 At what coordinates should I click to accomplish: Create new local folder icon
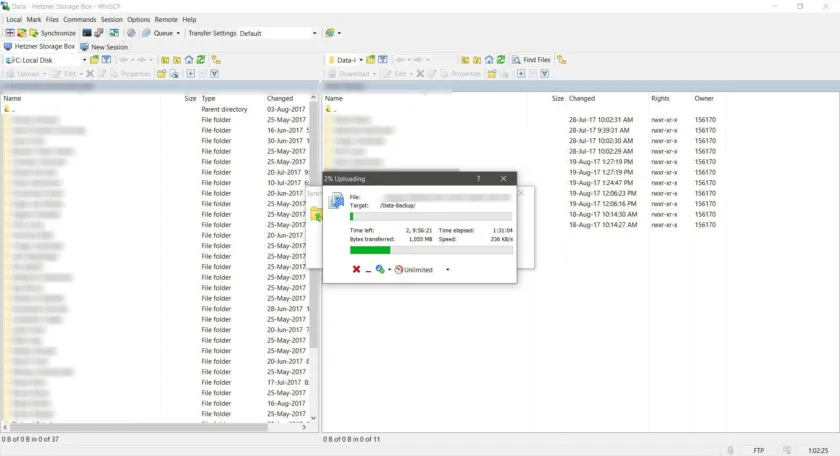161,74
